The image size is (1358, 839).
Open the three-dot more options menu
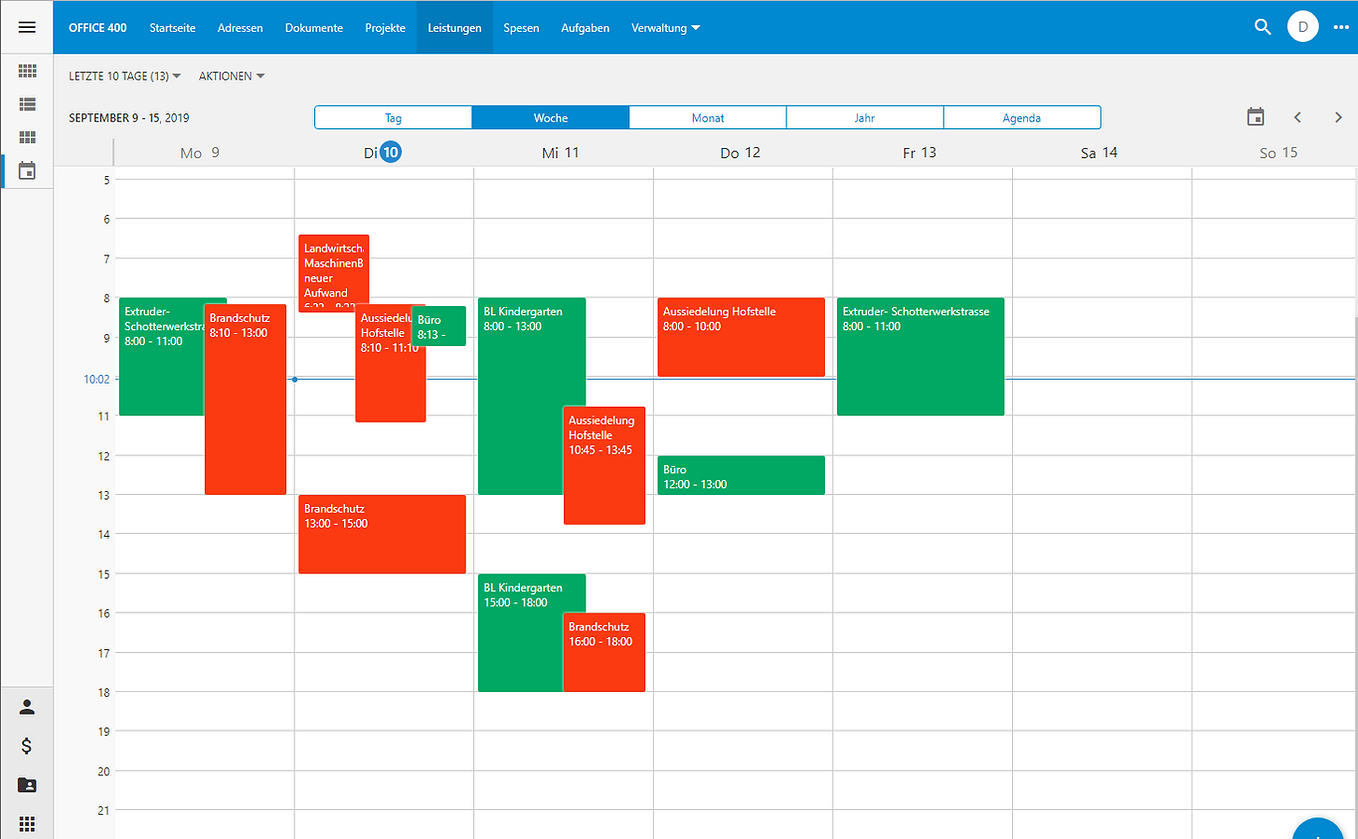point(1341,27)
